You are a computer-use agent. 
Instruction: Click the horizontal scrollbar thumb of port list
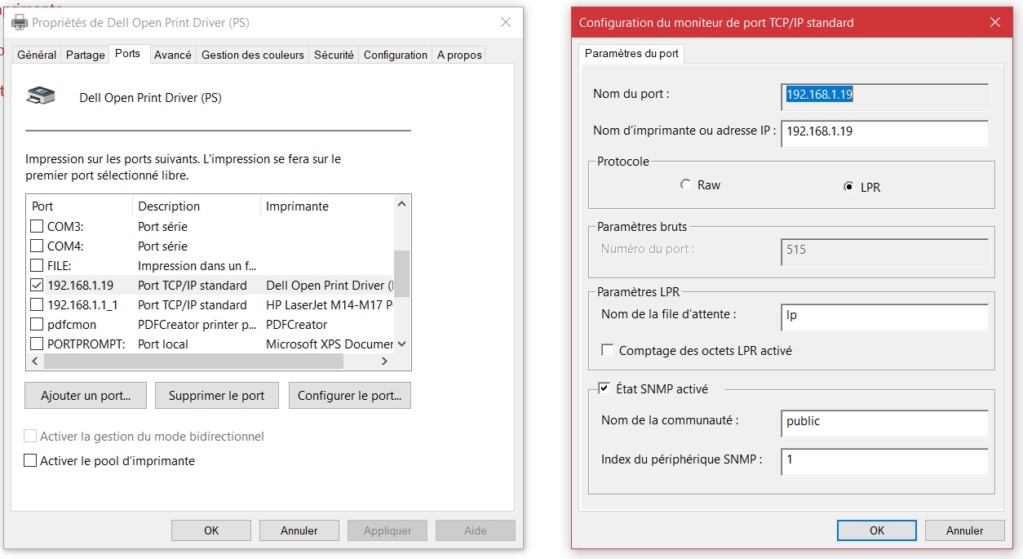[x=193, y=361]
